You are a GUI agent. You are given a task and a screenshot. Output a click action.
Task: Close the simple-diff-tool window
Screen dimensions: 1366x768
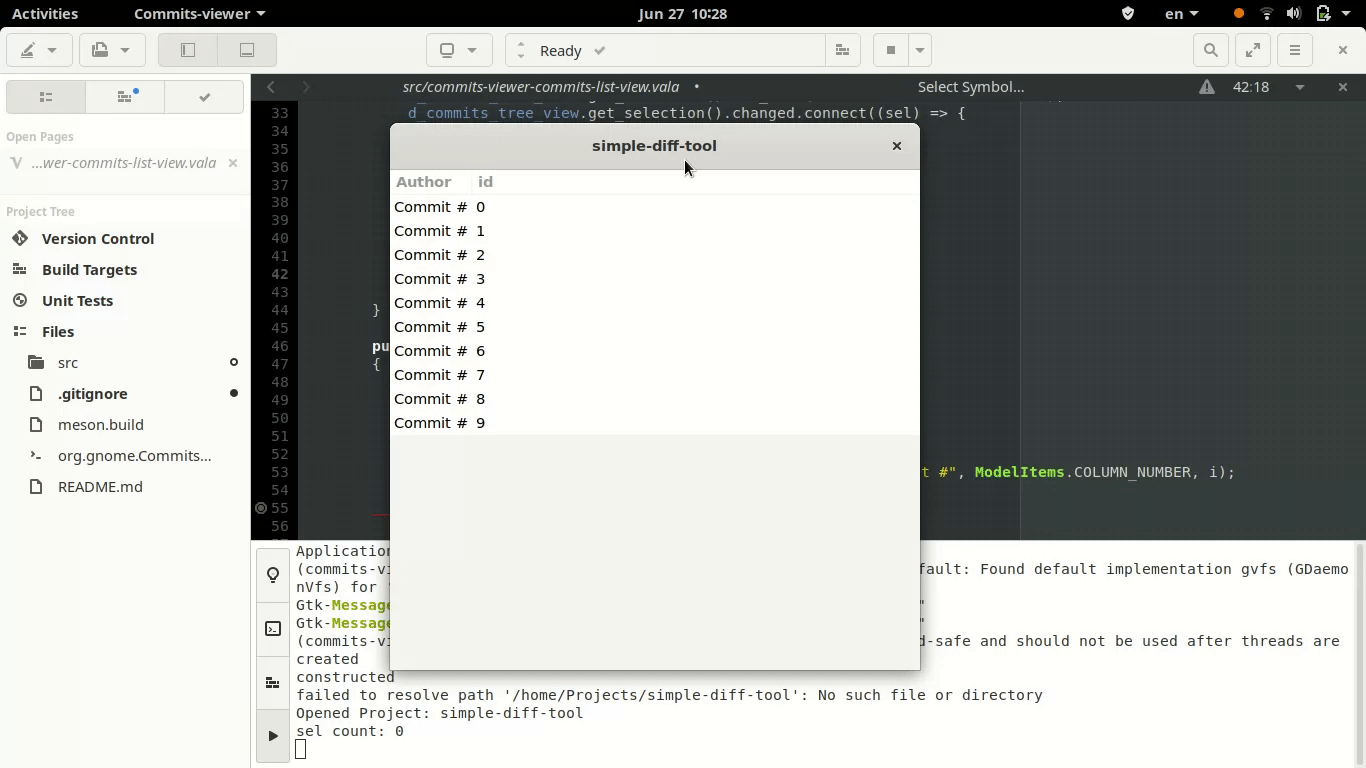897,146
